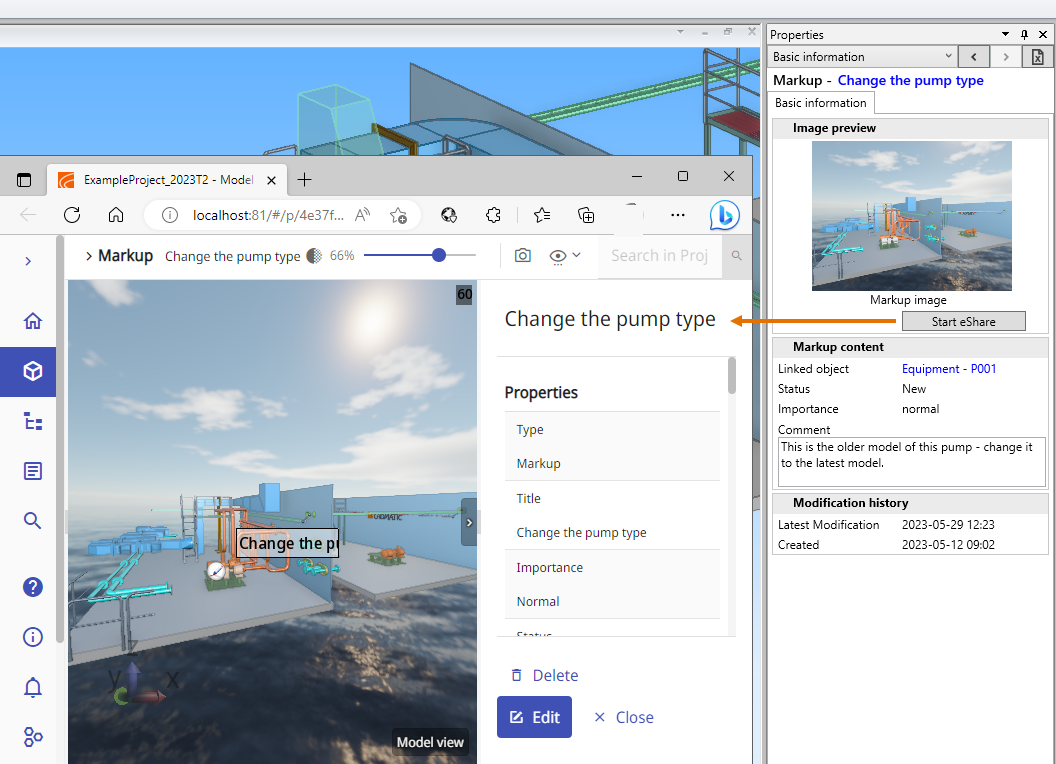Viewport: 1056px width, 764px height.
Task: Select the 3D model cube icon
Action: [x=33, y=371]
